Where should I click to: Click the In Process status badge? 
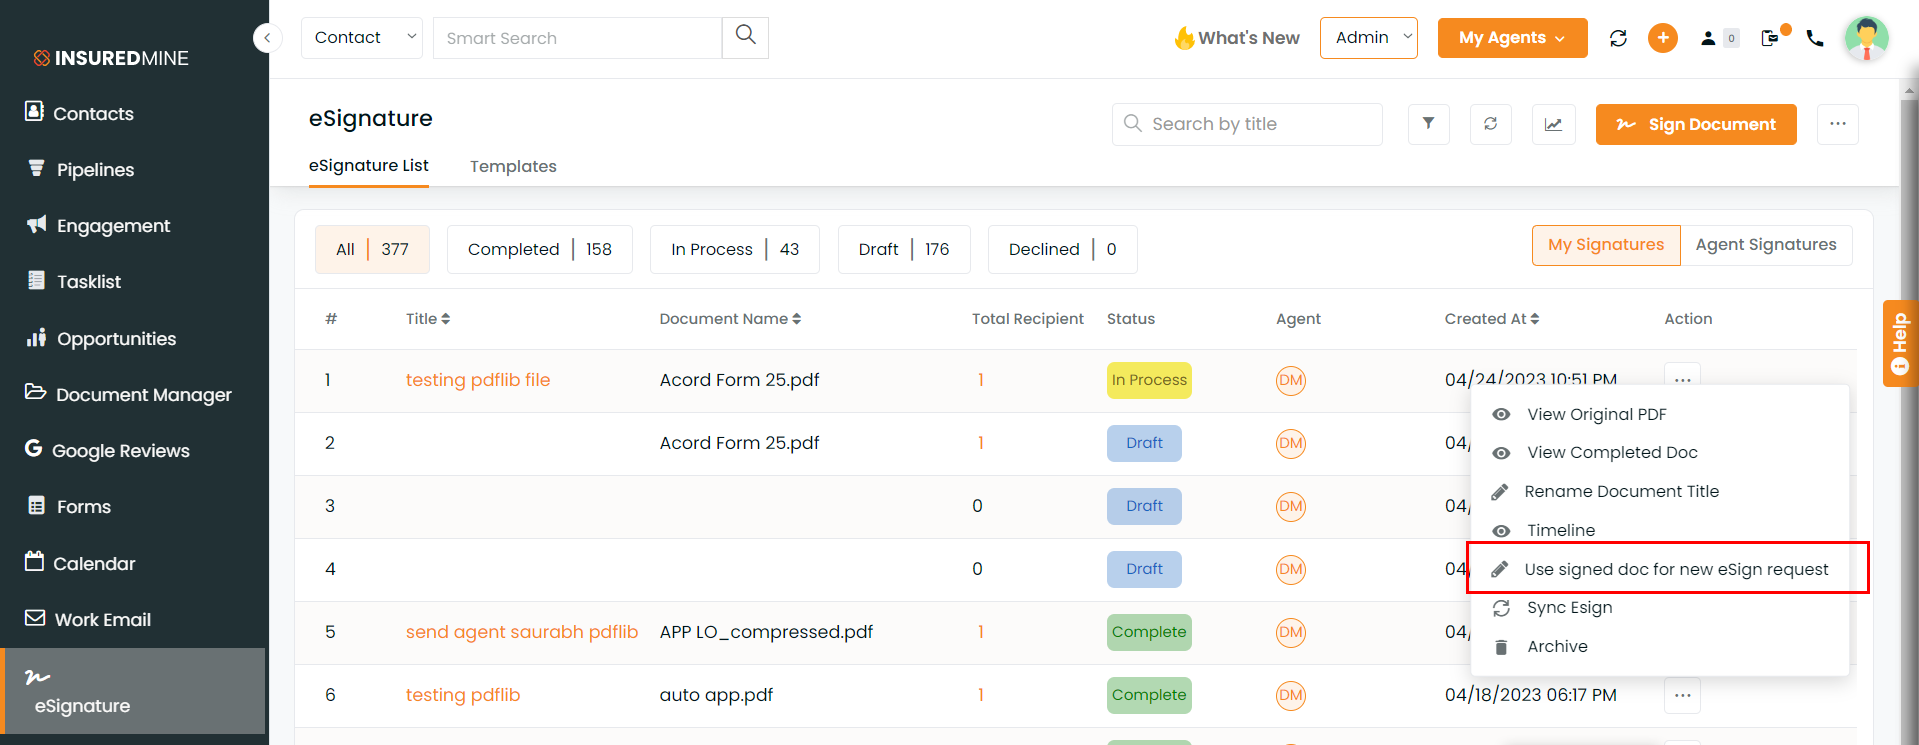(x=1149, y=380)
